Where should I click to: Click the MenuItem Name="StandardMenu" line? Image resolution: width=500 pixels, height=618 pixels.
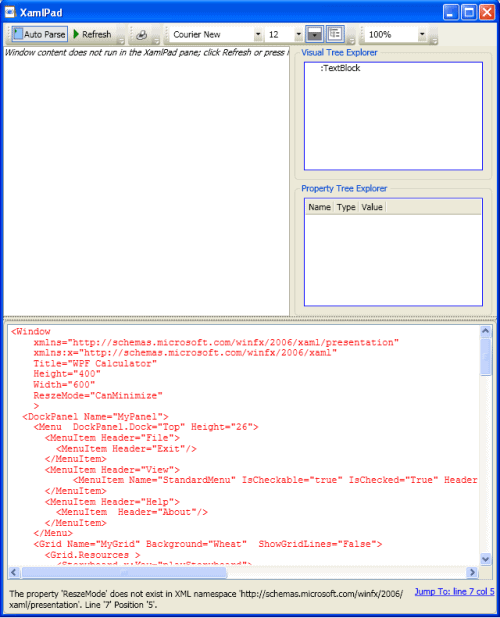pyautogui.click(x=275, y=480)
